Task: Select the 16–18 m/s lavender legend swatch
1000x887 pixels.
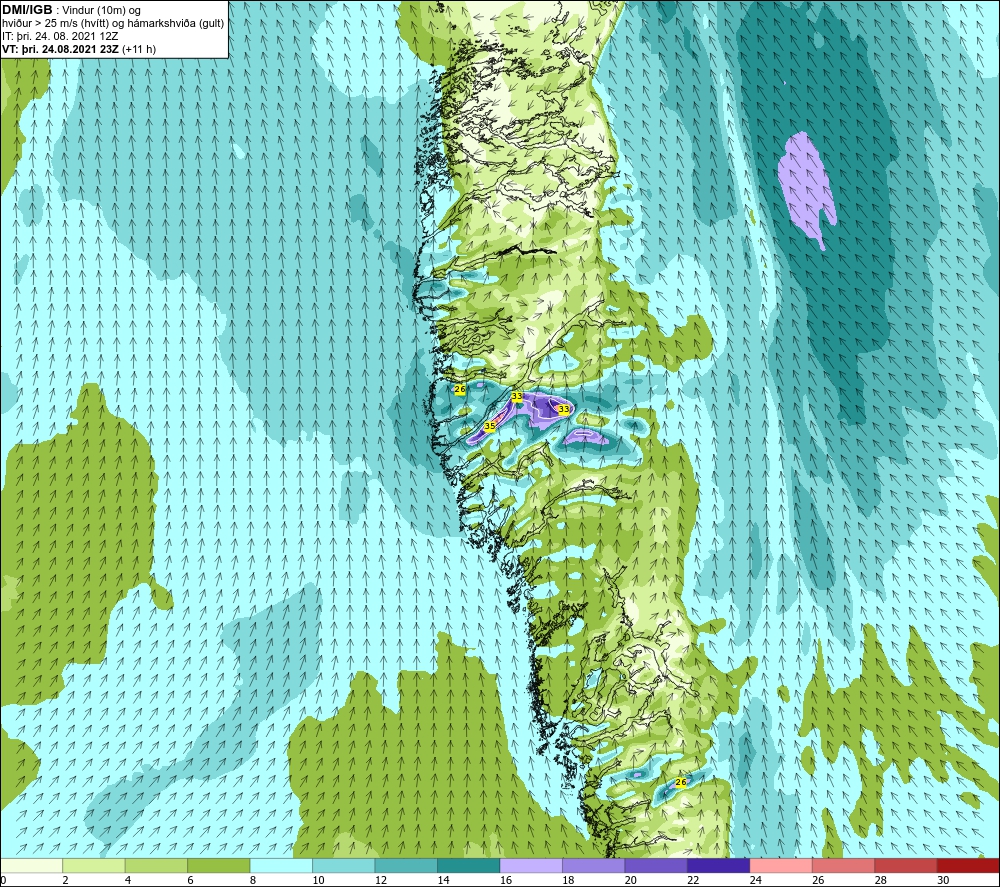Action: pyautogui.click(x=531, y=865)
